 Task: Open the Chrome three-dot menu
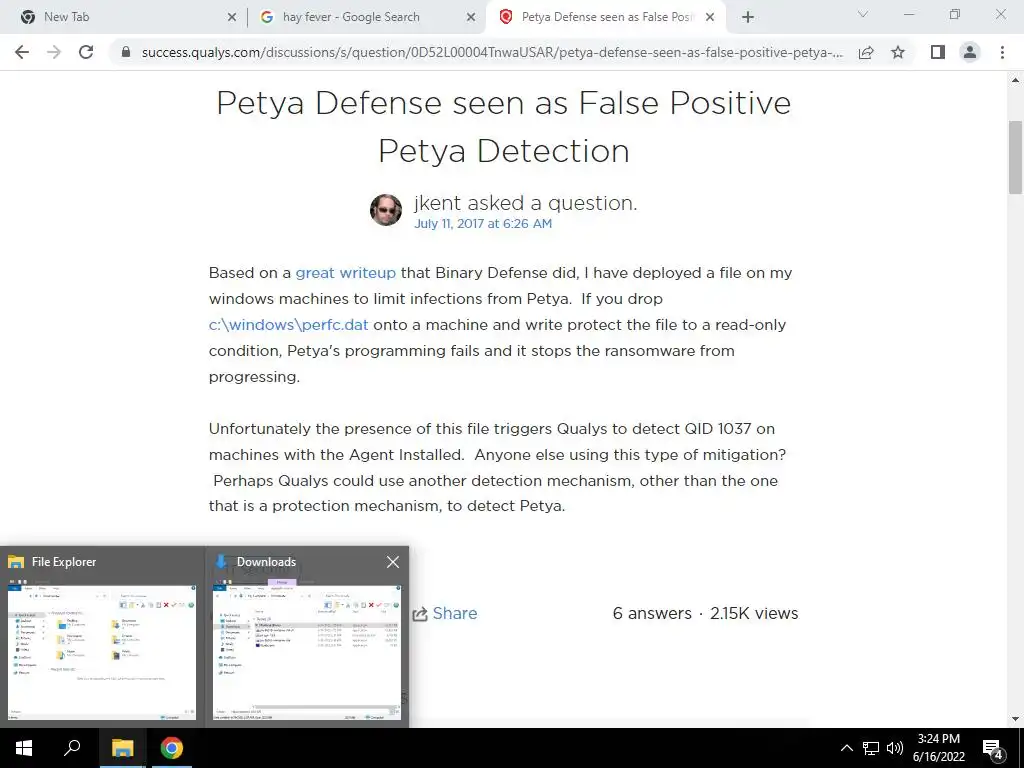tap(1002, 52)
